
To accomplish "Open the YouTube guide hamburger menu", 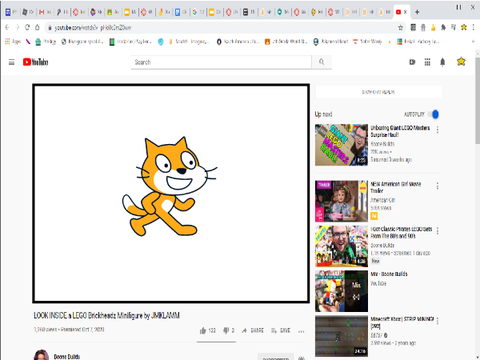I will click(x=12, y=62).
